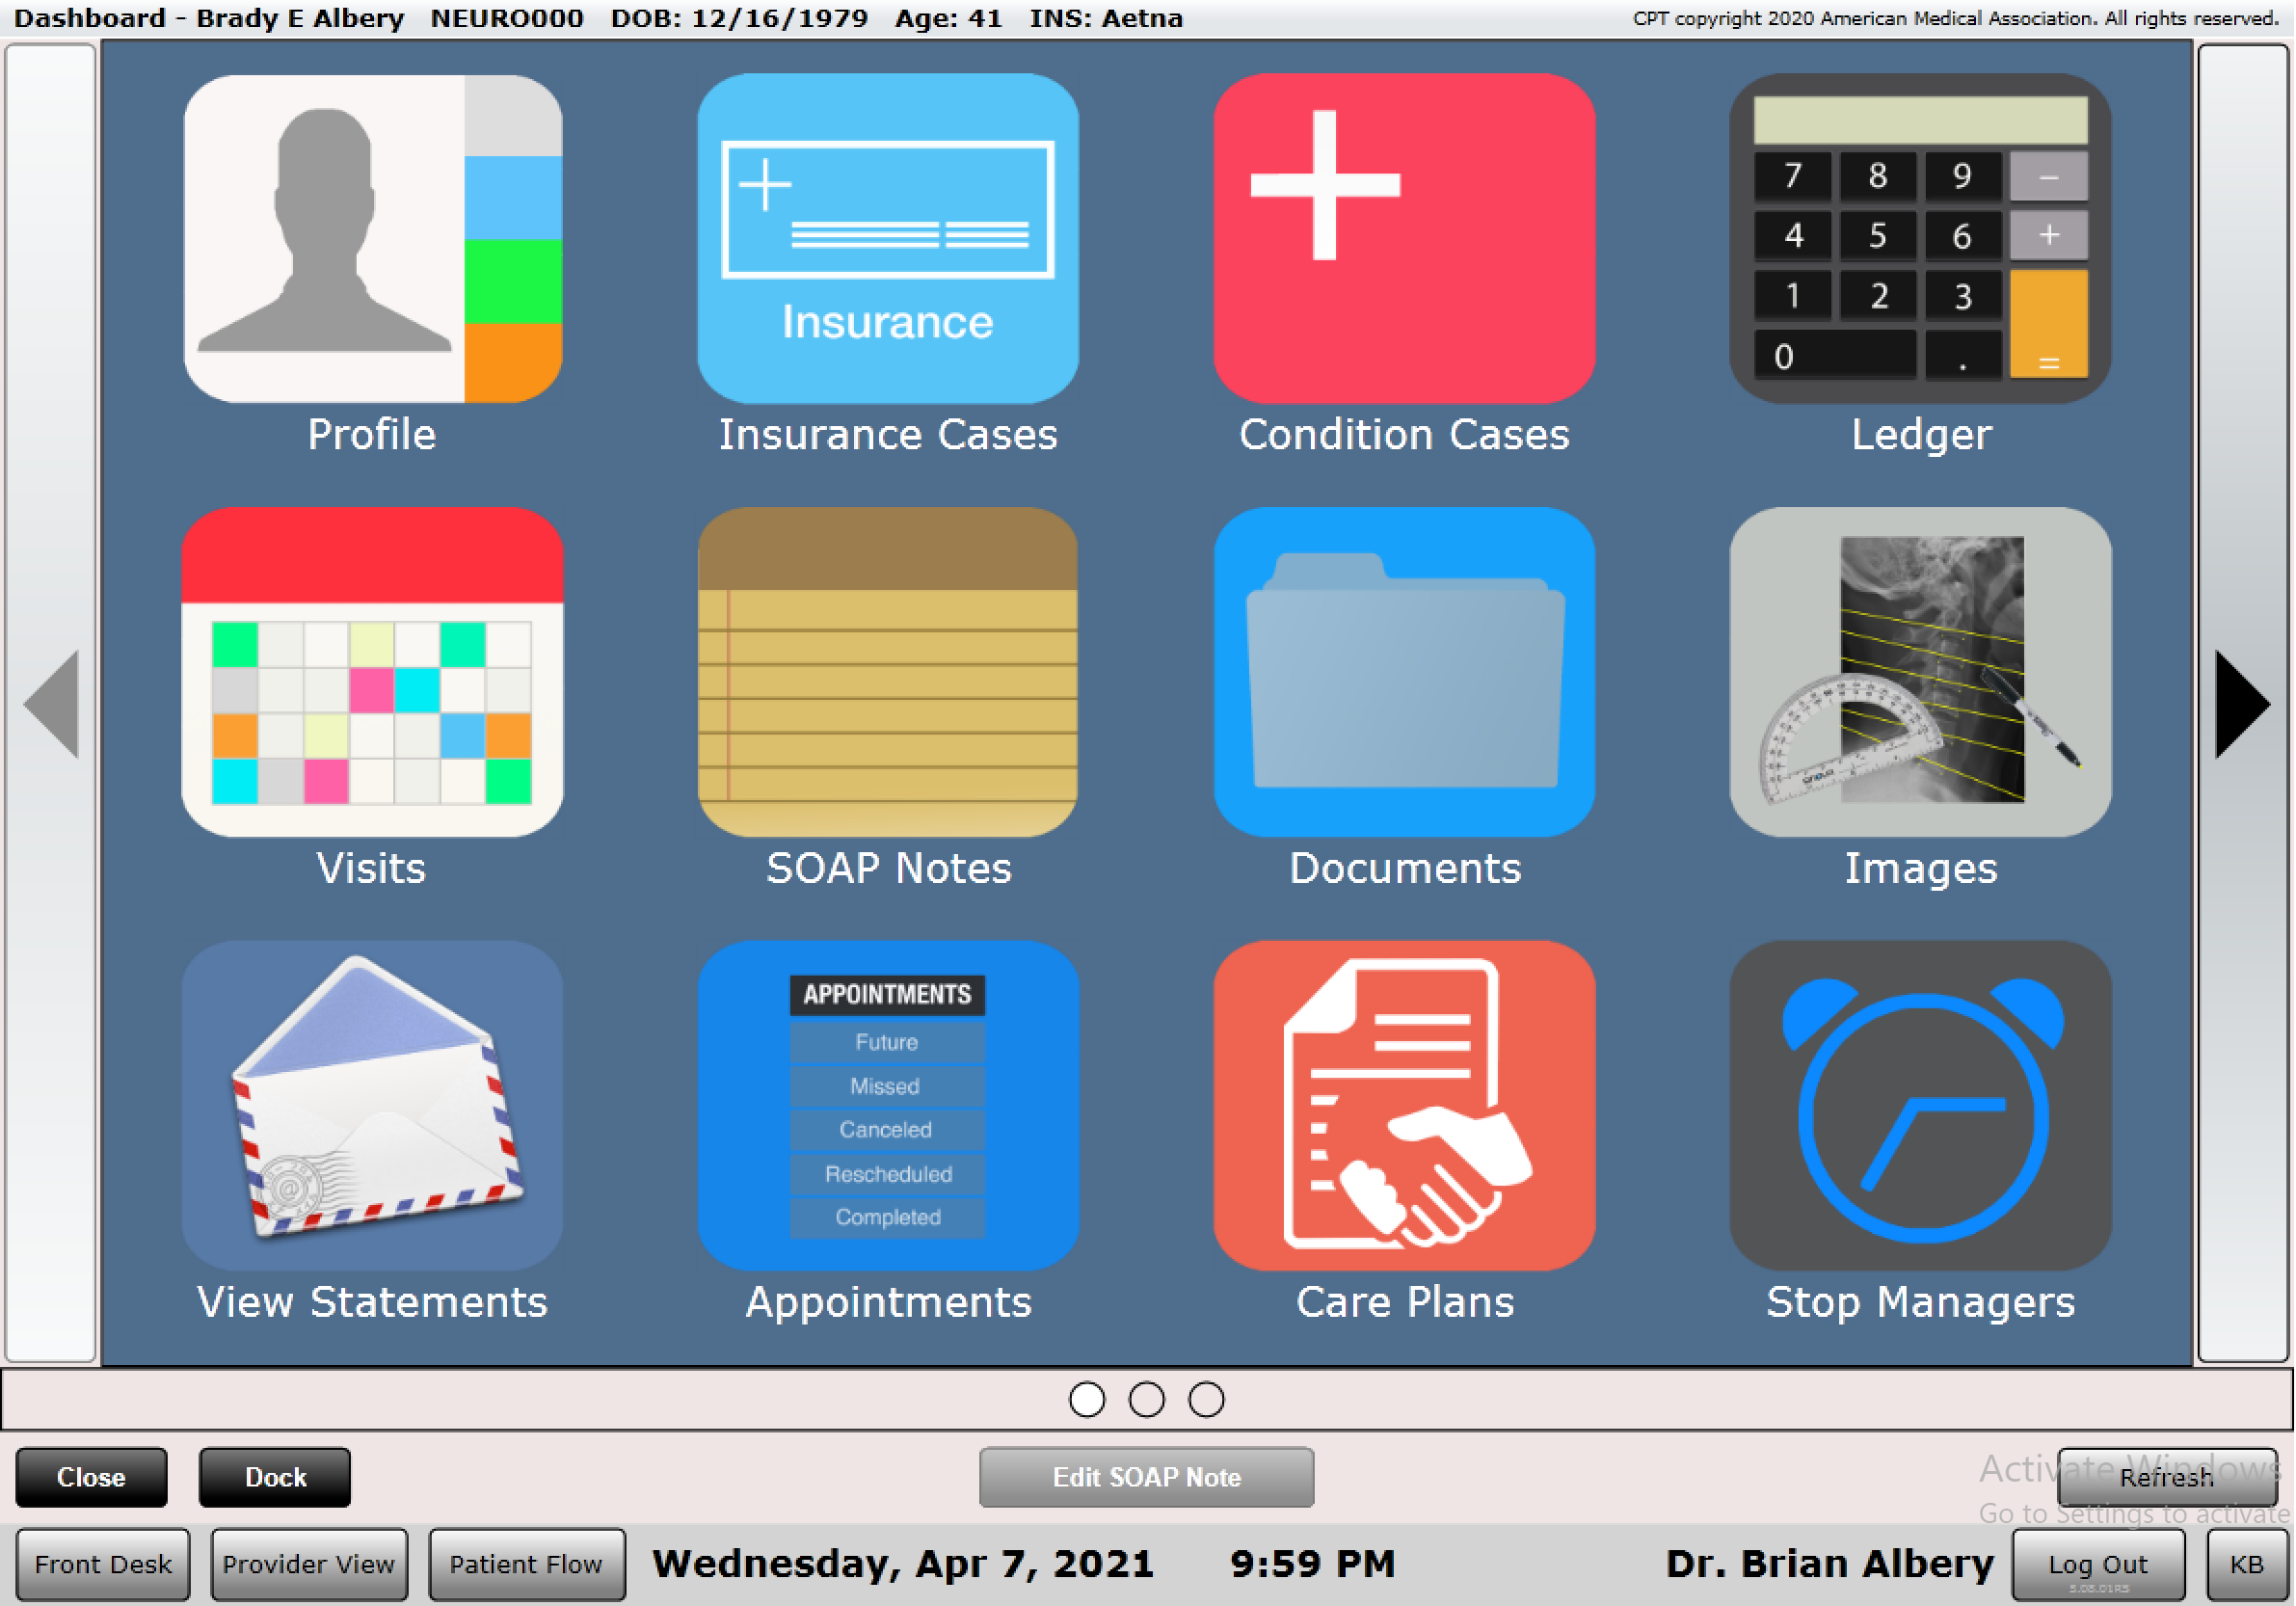Open the Appointments icon

(x=887, y=1105)
